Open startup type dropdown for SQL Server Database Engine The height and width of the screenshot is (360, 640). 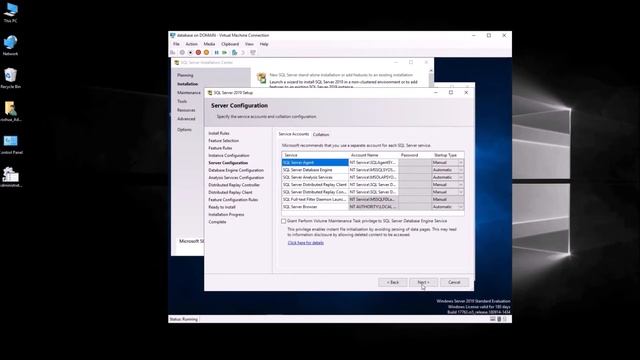(x=461, y=170)
